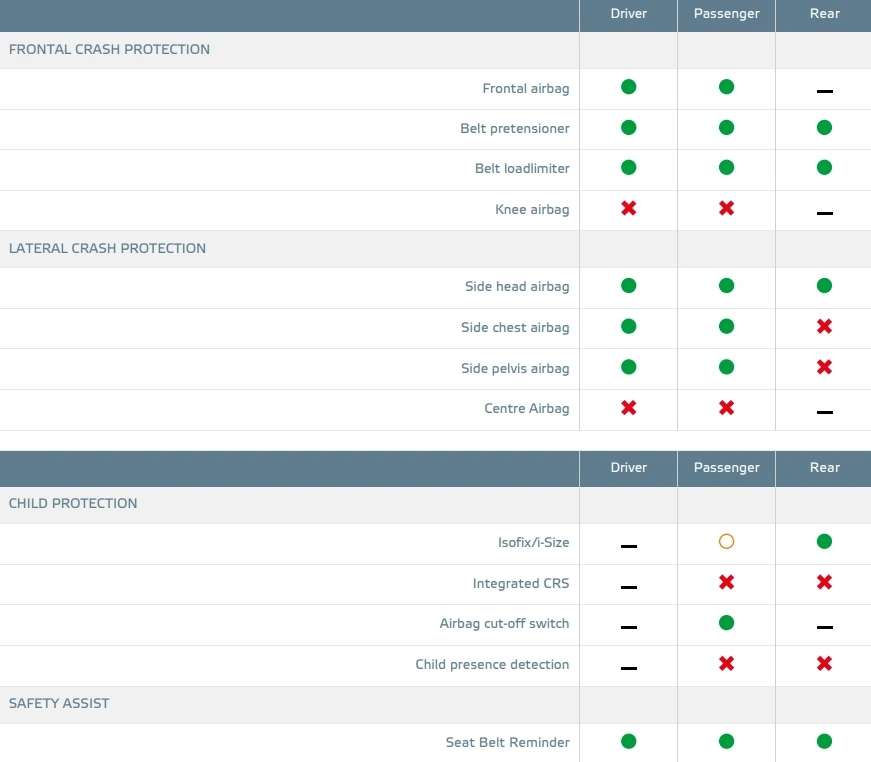Click the red cross for Rear Child presence detection

coord(824,663)
